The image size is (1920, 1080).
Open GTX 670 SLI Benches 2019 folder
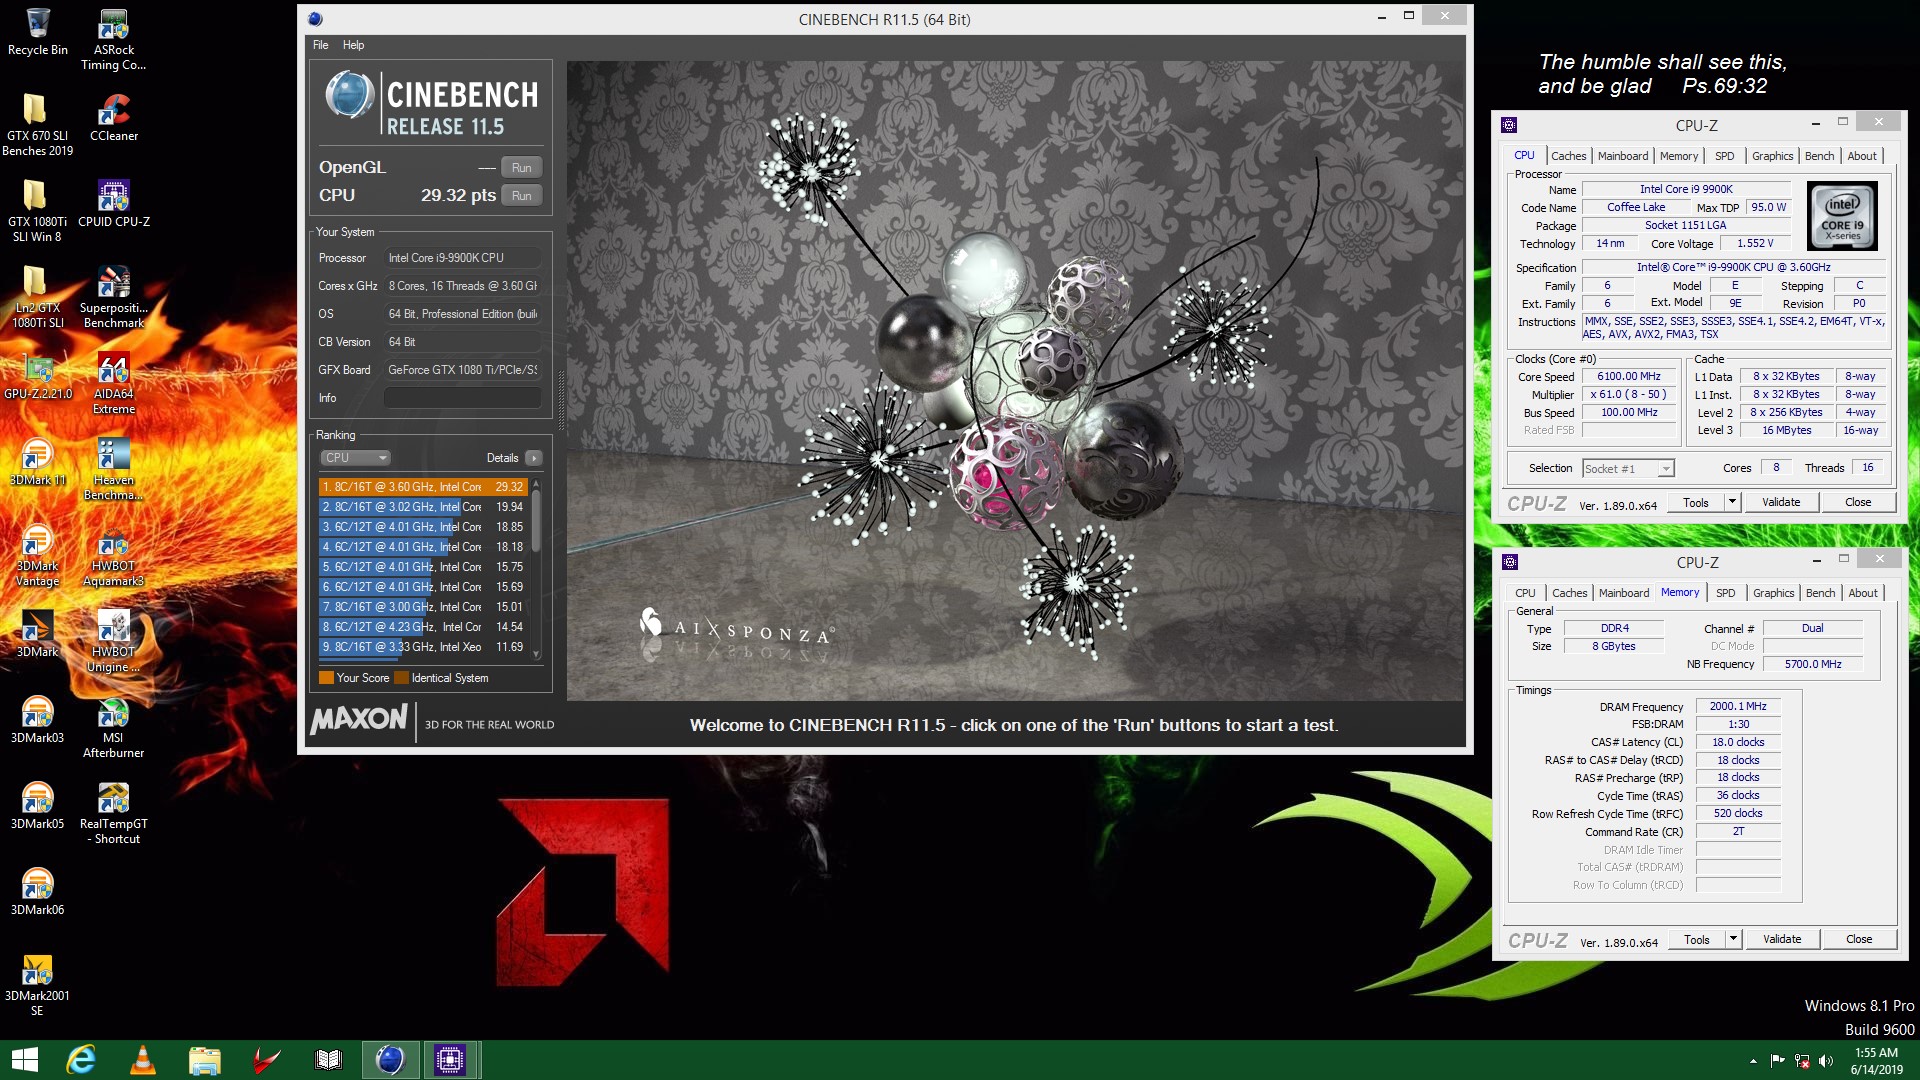38,125
